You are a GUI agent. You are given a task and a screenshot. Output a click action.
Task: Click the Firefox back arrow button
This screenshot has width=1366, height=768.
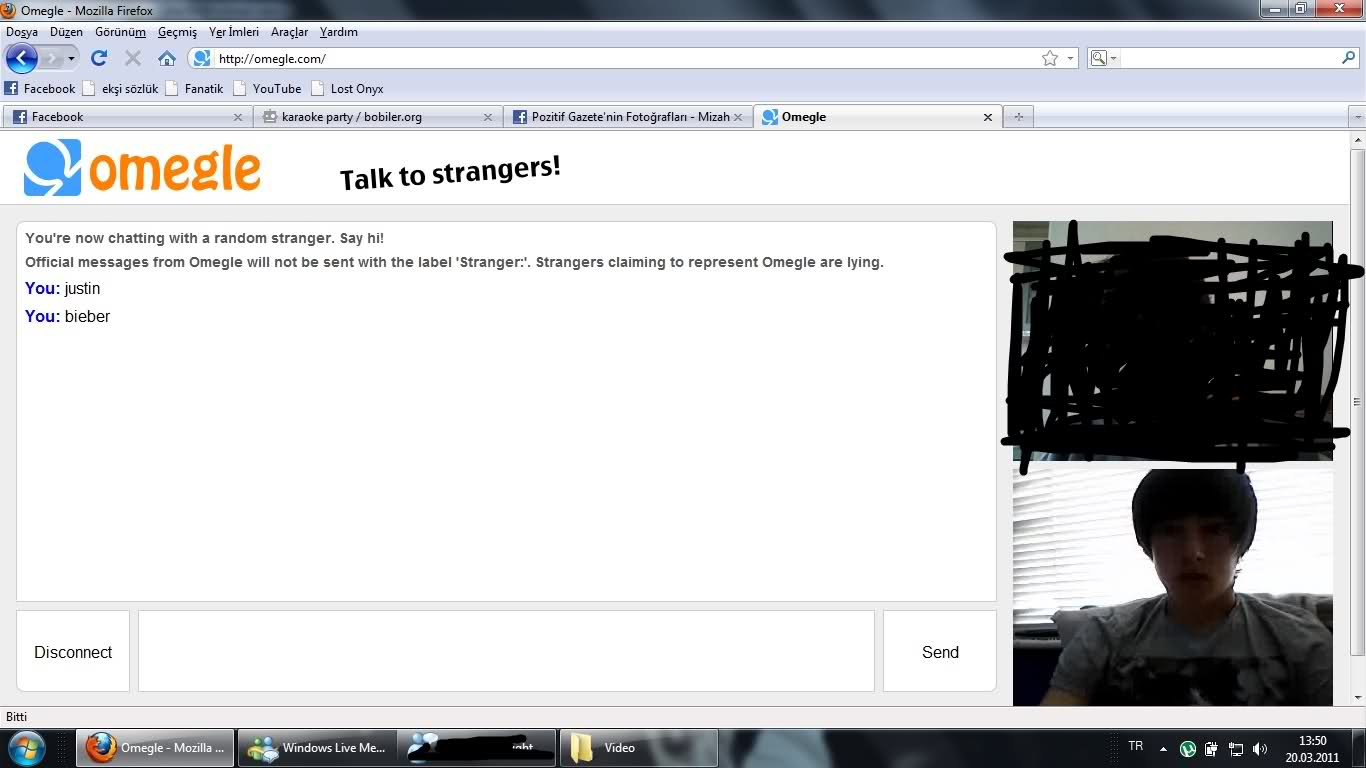click(x=22, y=58)
